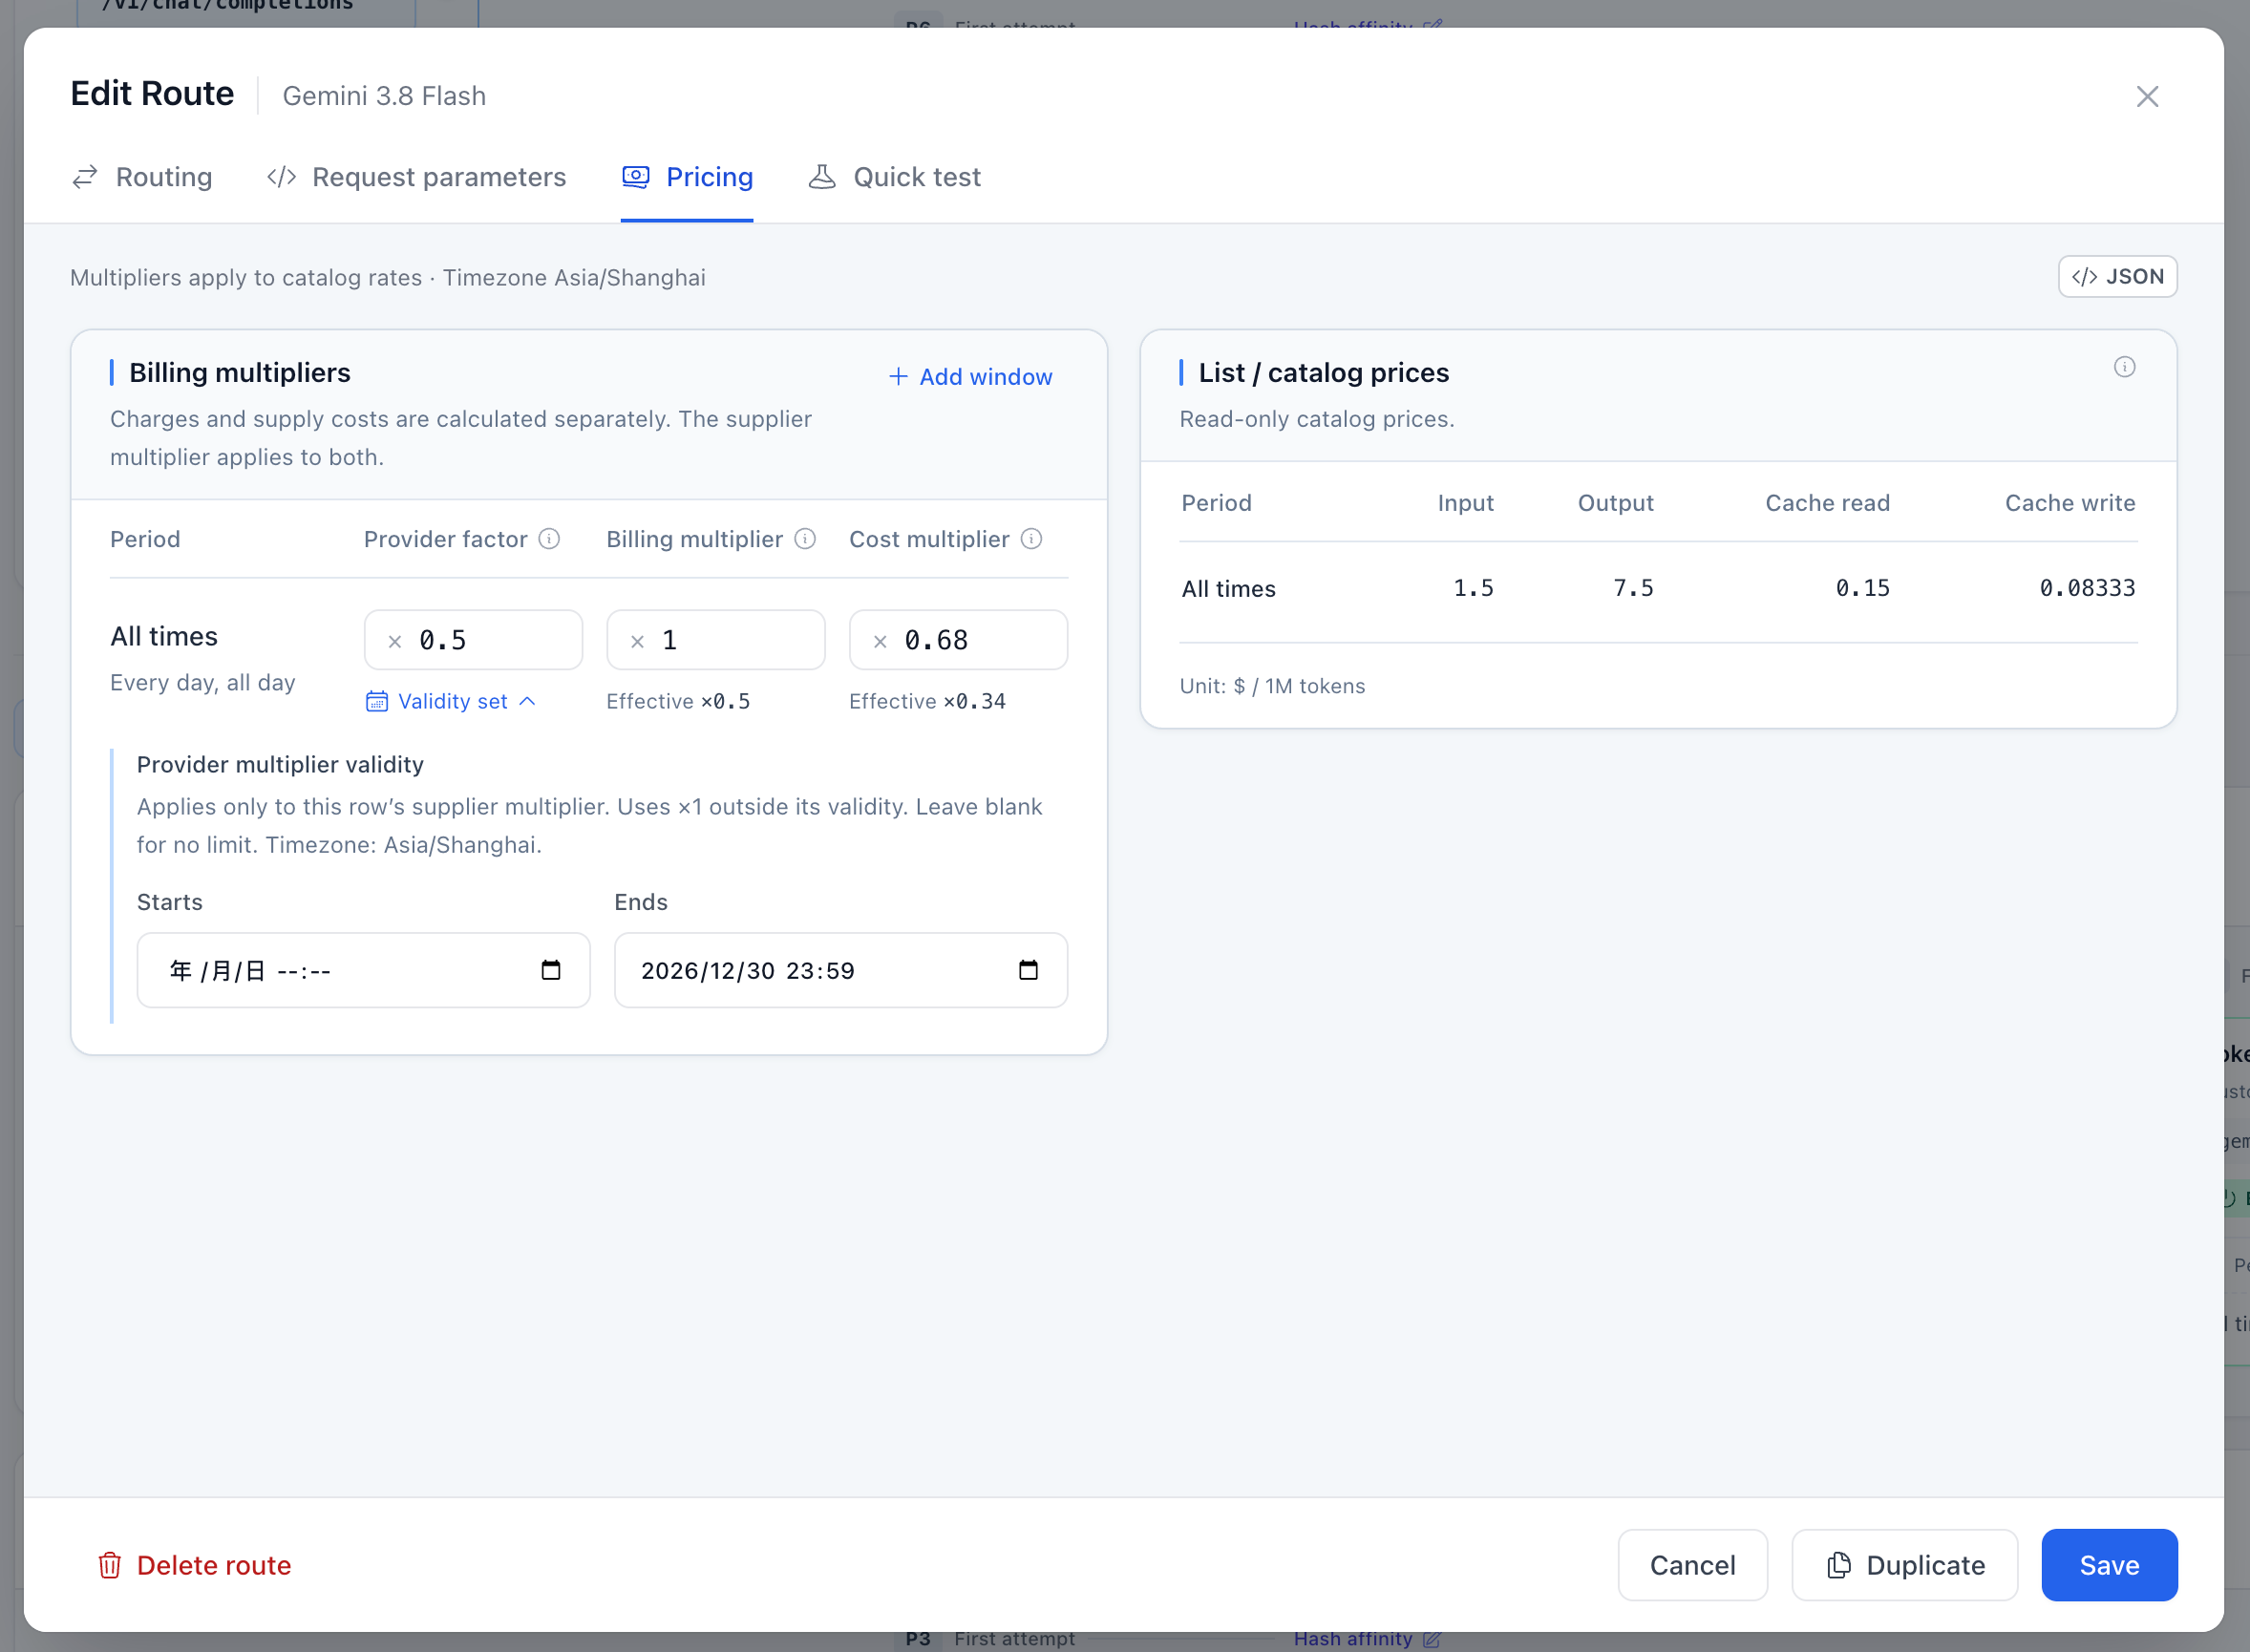Viewport: 2250px width, 1652px height.
Task: Close the Edit Route dialog
Action: (x=2147, y=96)
